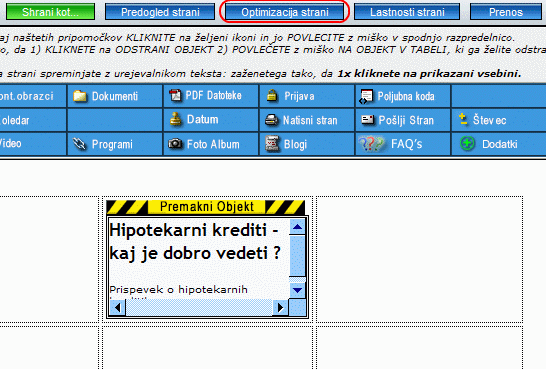Select the Pošlji Stran mail icon
Screen dimensions: 546x369
coord(368,120)
